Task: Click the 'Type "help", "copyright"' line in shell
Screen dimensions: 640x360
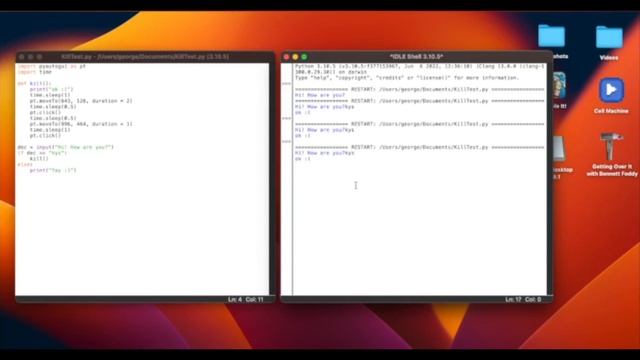Action: pyautogui.click(x=407, y=78)
